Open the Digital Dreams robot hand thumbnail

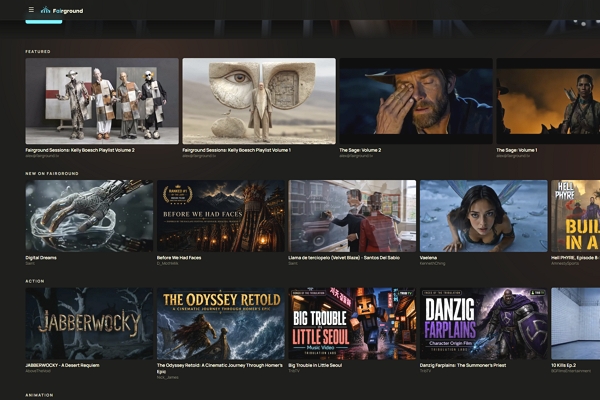click(89, 216)
